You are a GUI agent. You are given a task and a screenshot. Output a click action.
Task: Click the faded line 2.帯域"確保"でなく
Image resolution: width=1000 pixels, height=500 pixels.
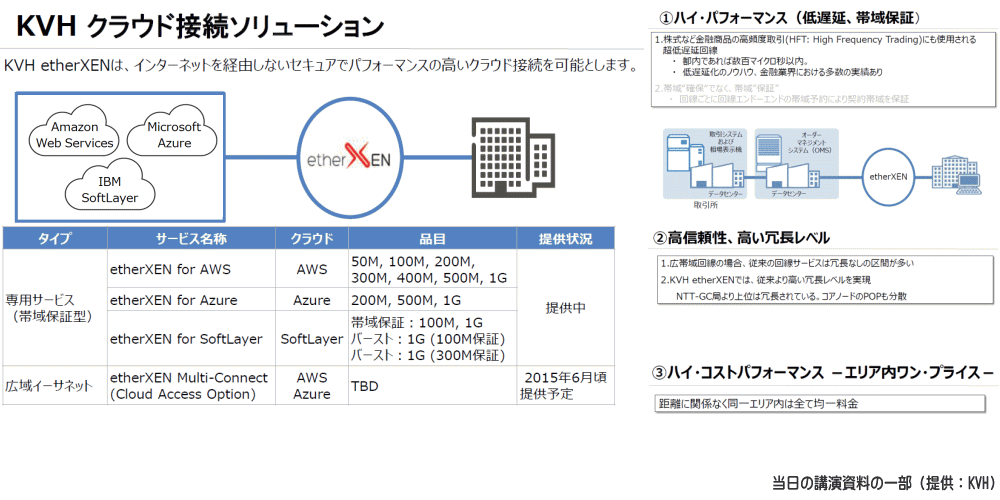tap(719, 88)
